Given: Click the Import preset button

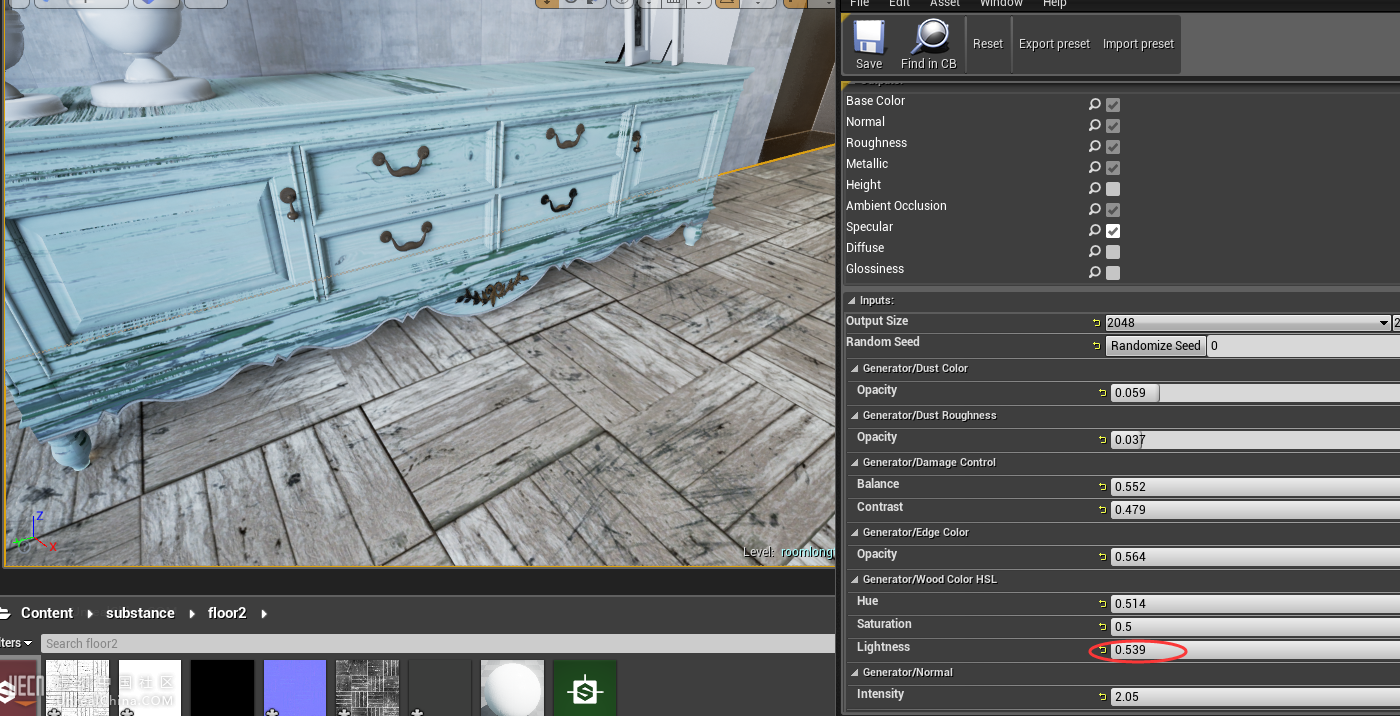Looking at the screenshot, I should click(x=1138, y=44).
